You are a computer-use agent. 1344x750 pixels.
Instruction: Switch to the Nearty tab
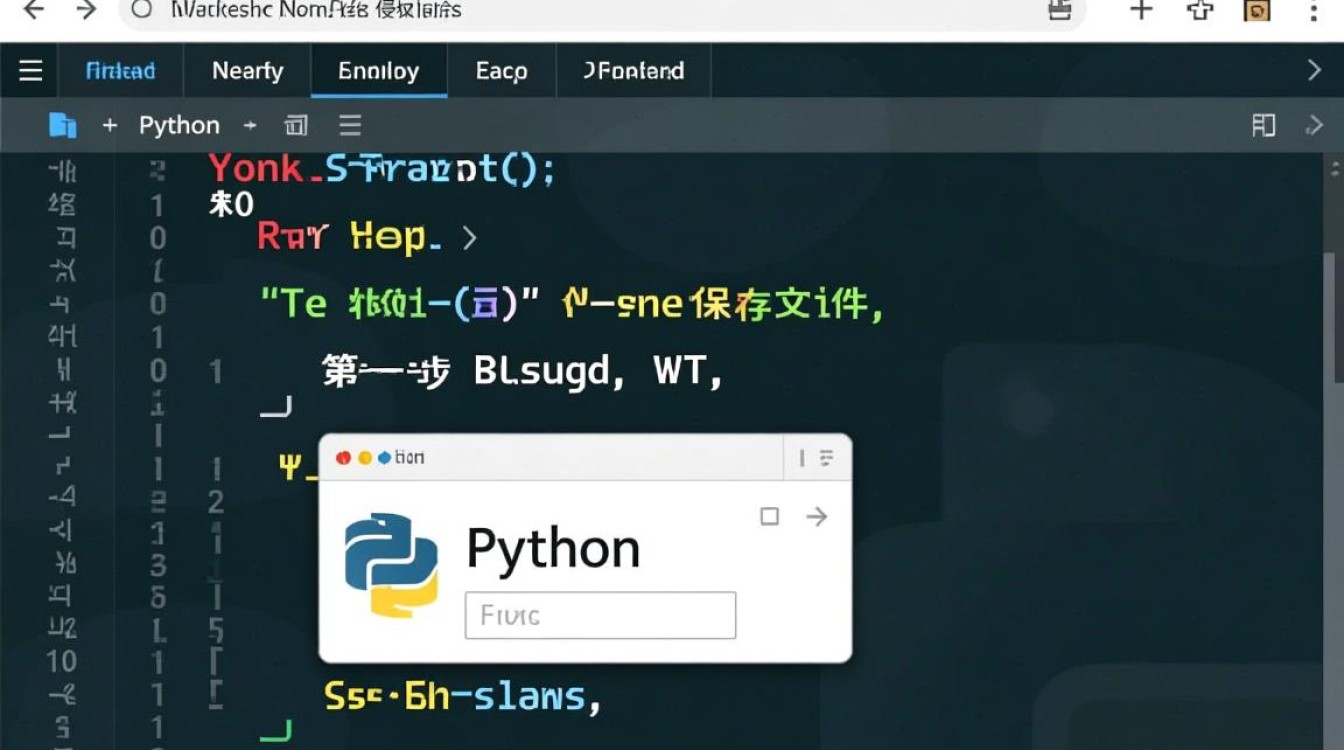pyautogui.click(x=246, y=70)
